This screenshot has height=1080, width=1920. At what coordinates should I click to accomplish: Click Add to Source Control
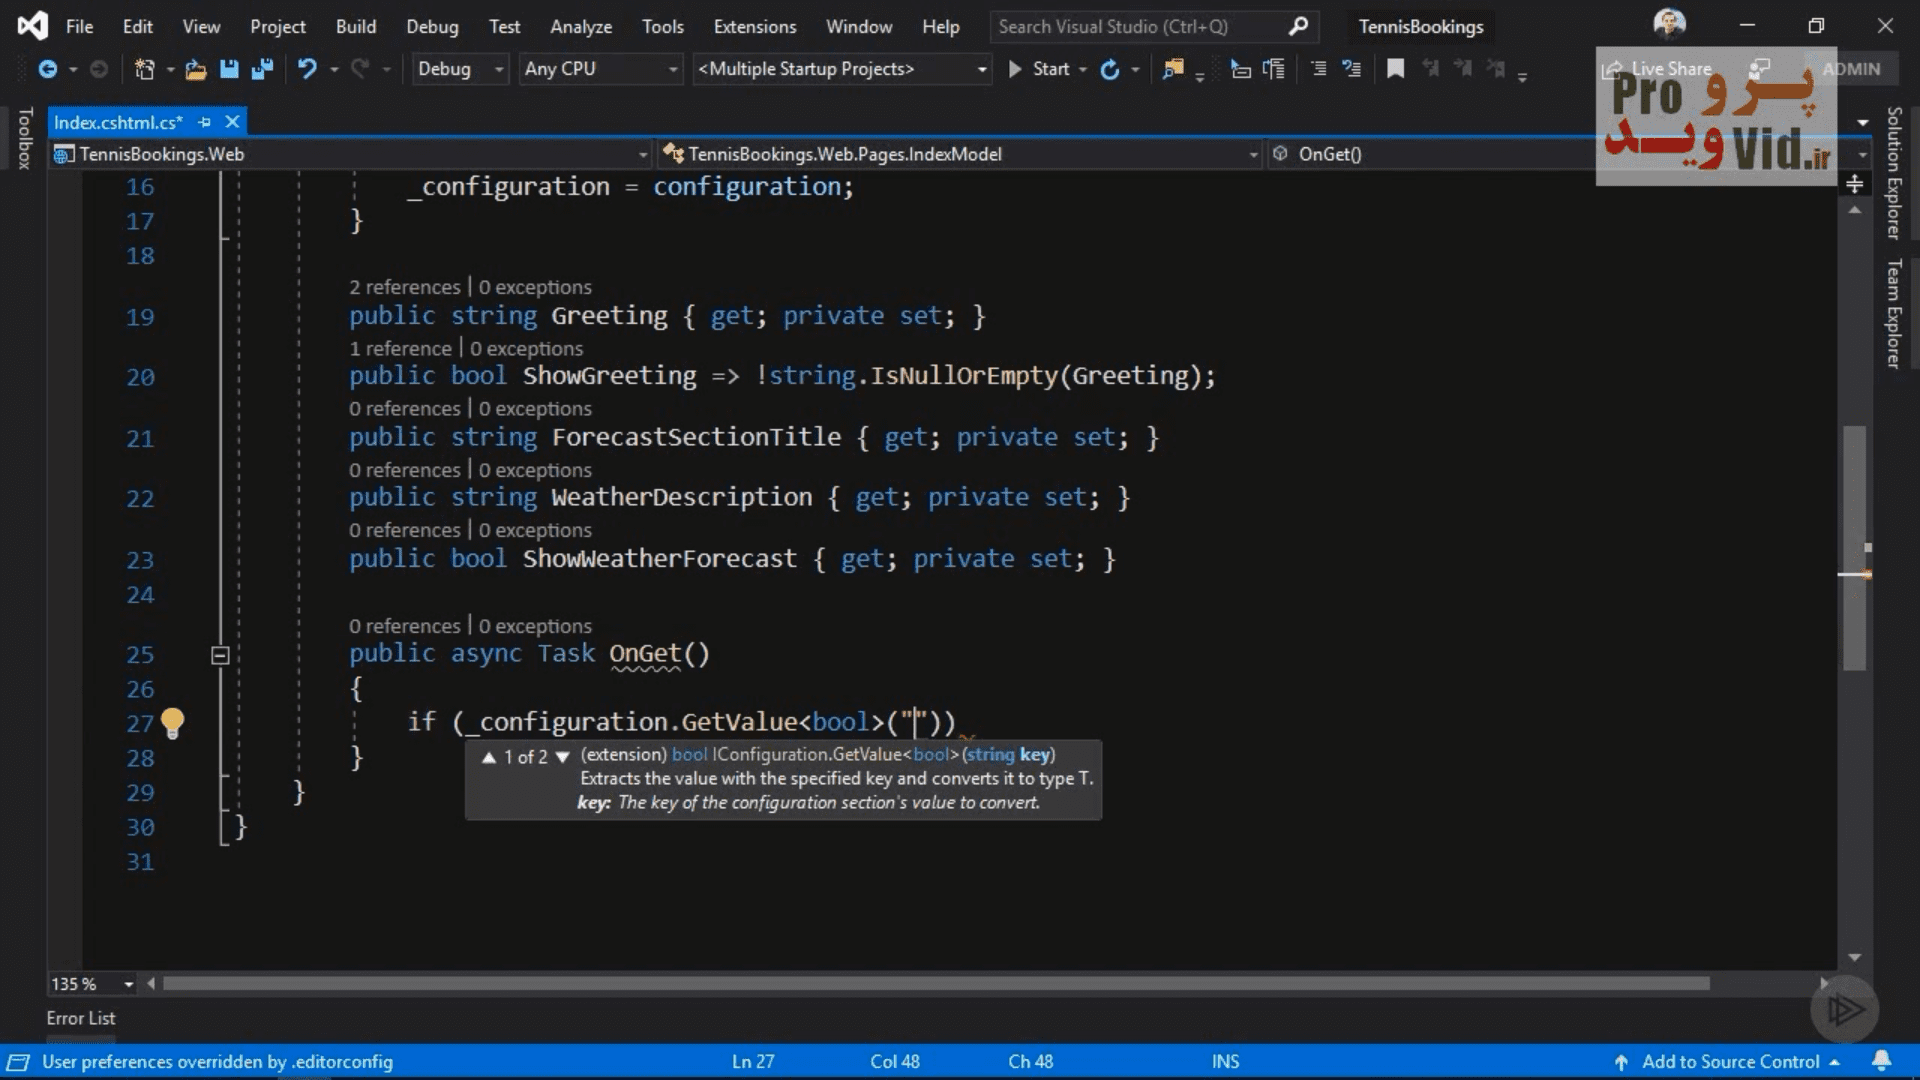1727,1062
